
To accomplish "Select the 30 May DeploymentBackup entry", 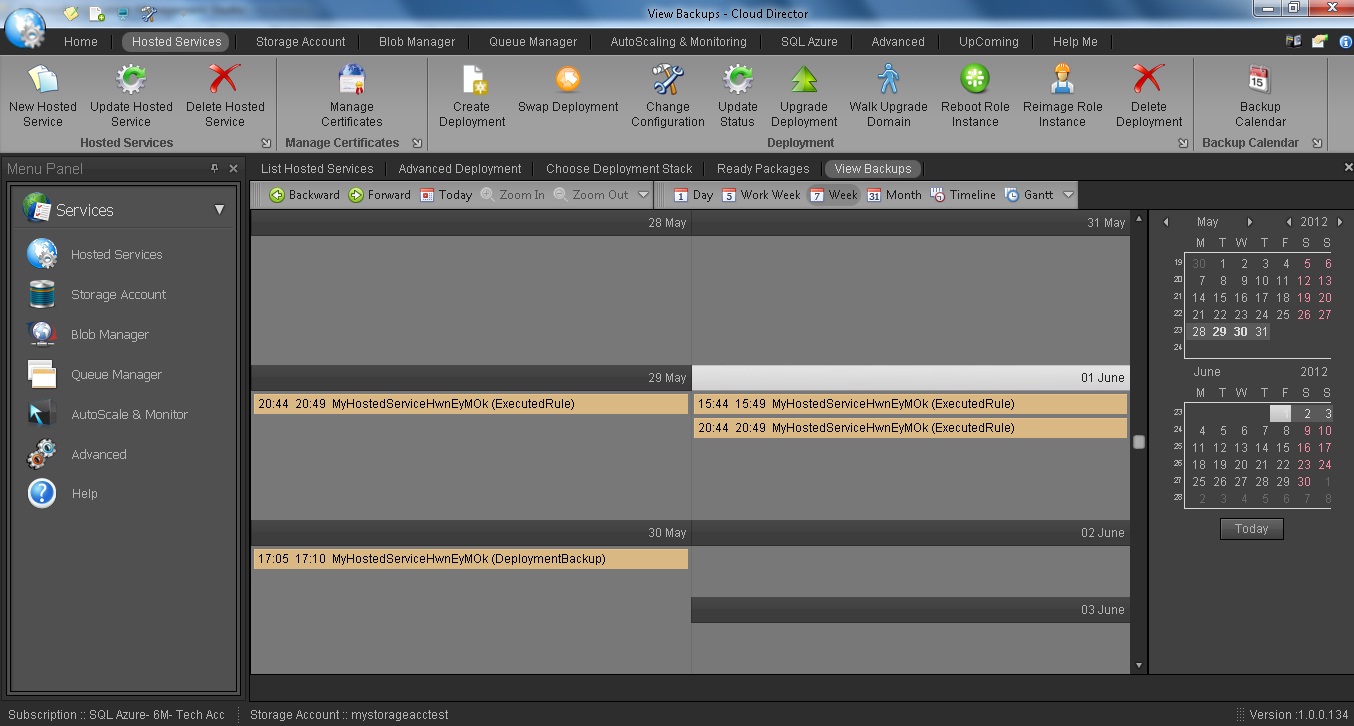I will [x=470, y=559].
